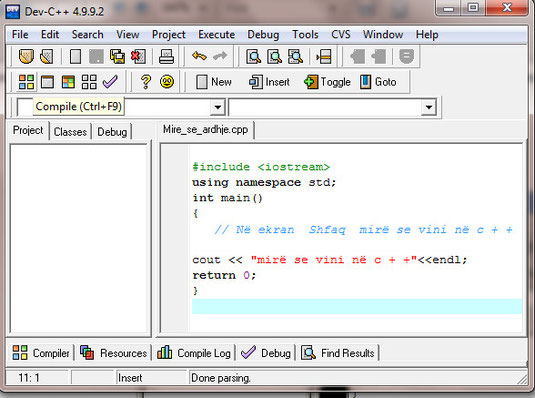Click the Find next magnifier icon
Image resolution: width=535 pixels, height=398 pixels.
295,56
